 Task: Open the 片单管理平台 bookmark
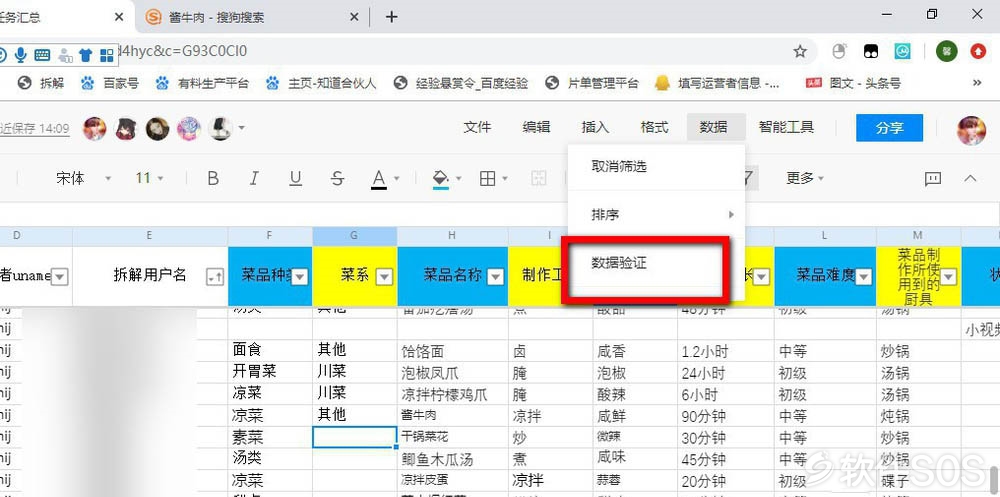tap(592, 83)
